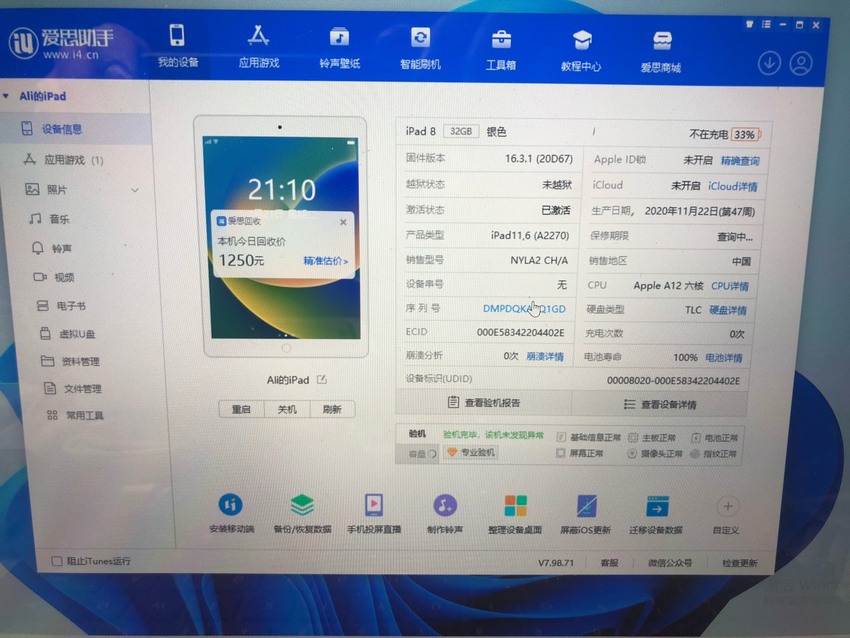The image size is (850, 638).
Task: Open 铃声壁纸 ringtones and wallpapers
Action: (x=339, y=48)
